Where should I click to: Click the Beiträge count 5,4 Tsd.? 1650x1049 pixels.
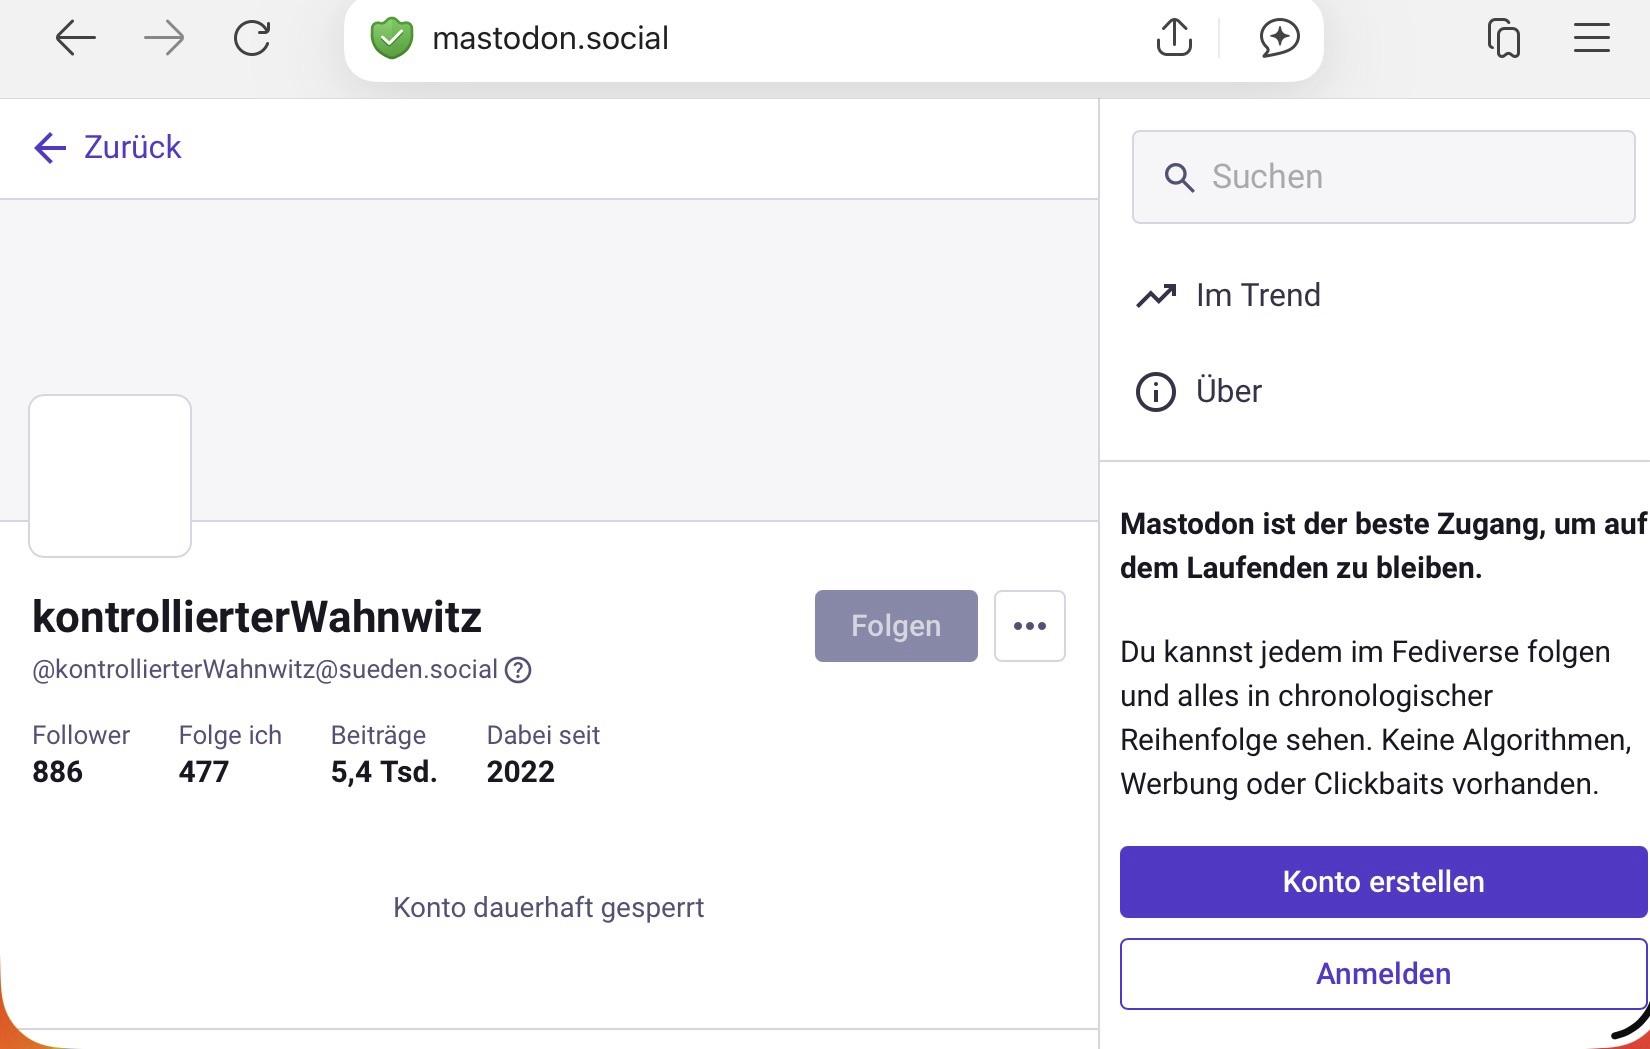tap(384, 754)
